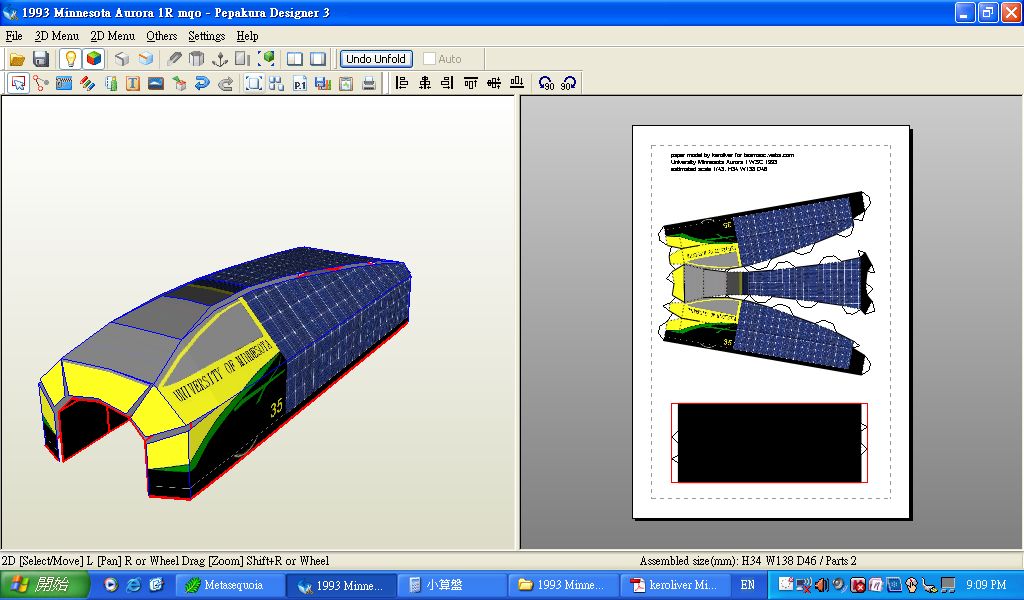
Task: Expand the Others menu
Action: click(161, 36)
